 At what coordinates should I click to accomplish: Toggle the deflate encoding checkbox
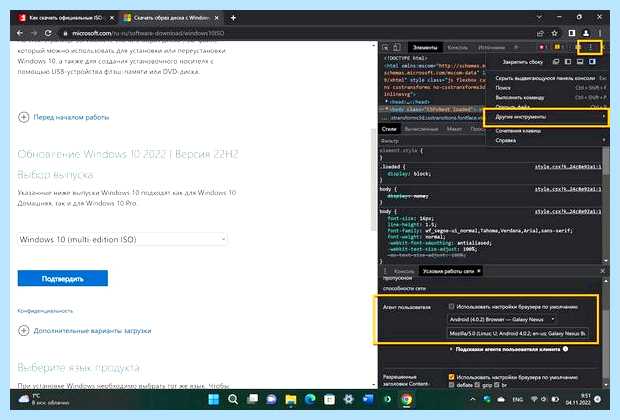tap(452, 384)
